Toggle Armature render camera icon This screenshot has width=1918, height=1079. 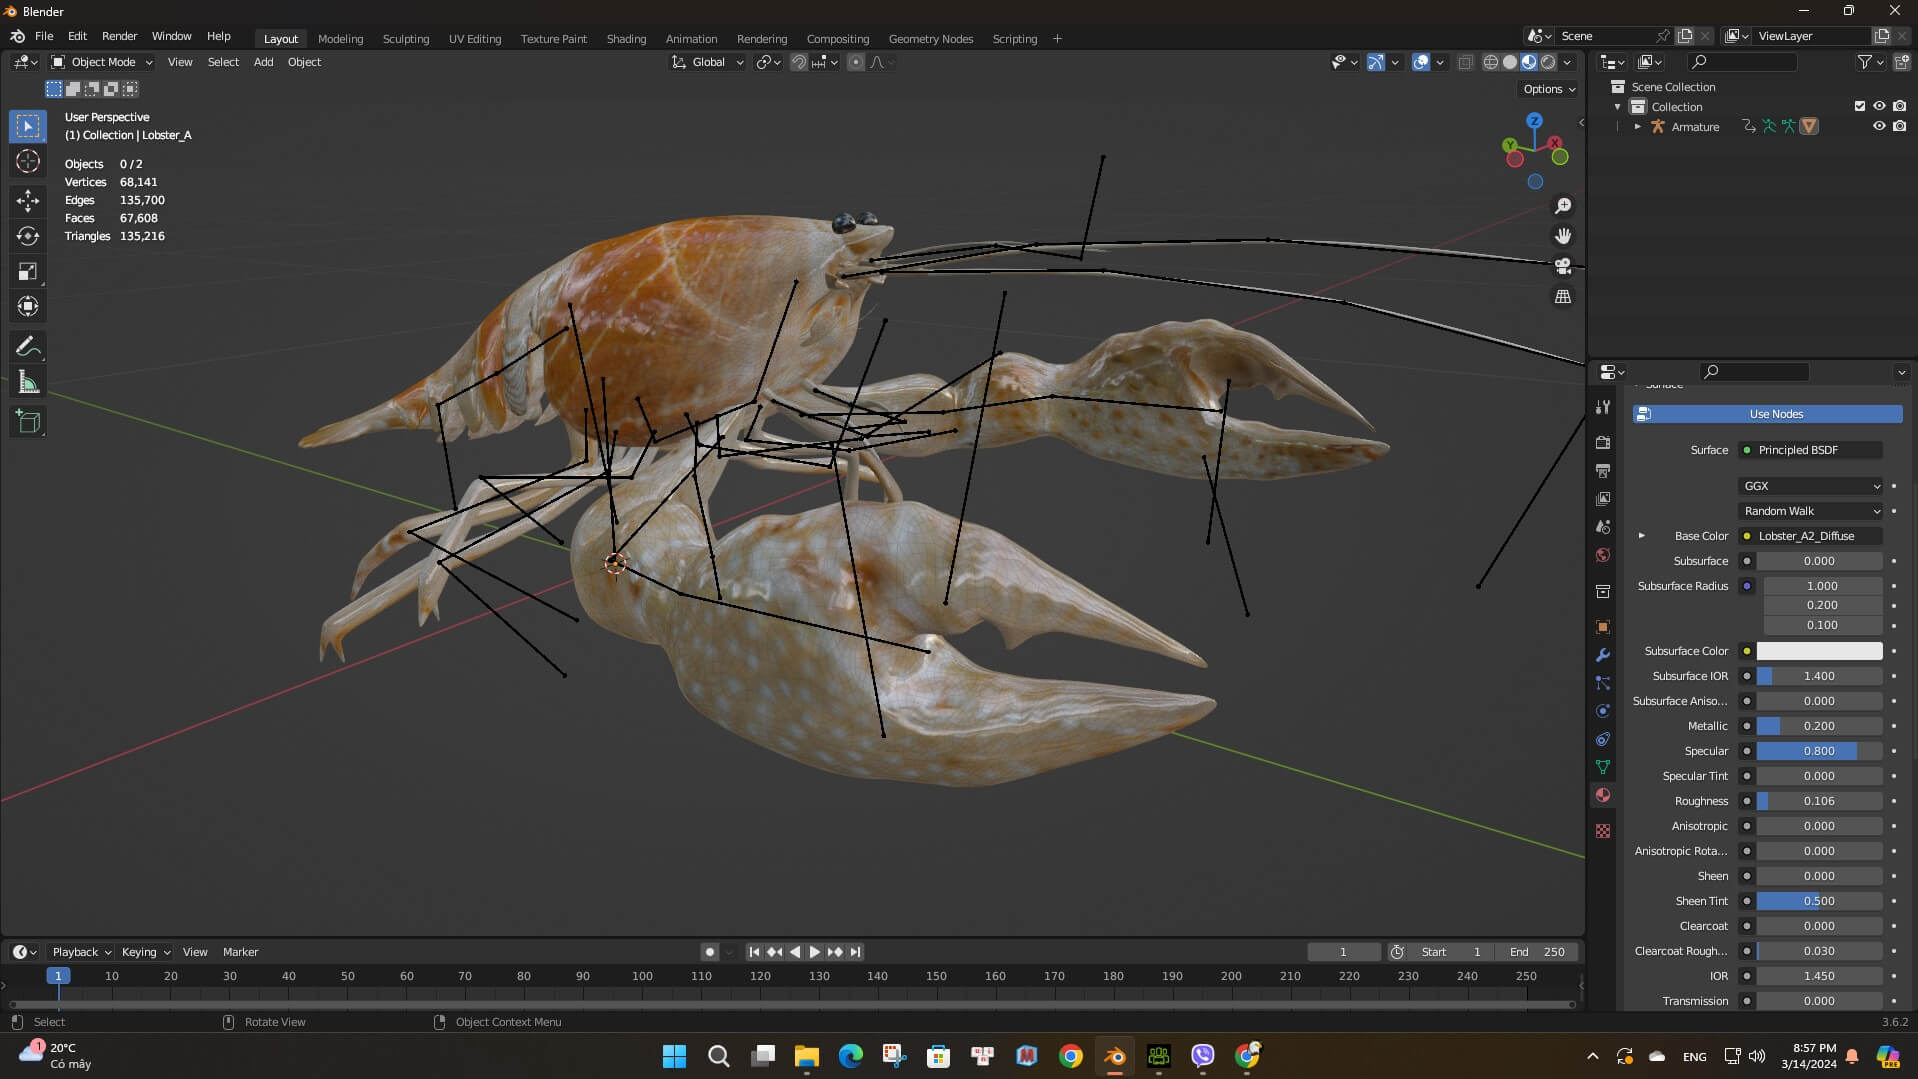tap(1899, 127)
